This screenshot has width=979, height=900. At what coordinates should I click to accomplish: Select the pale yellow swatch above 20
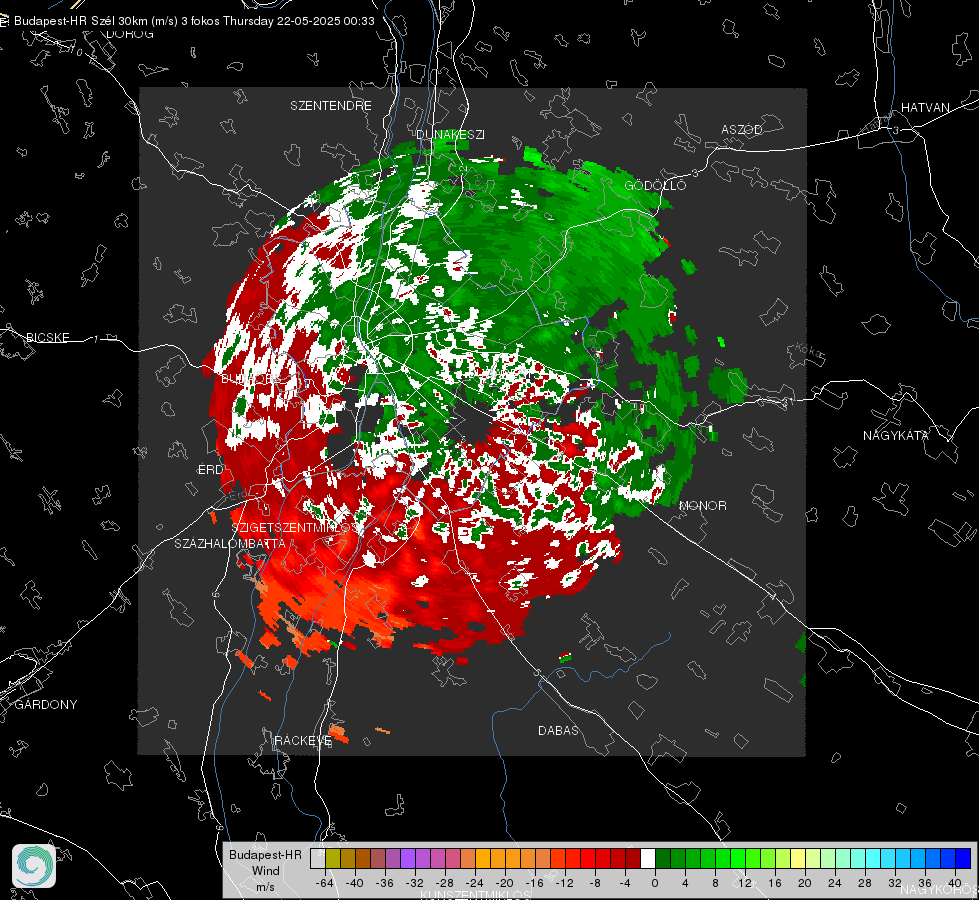(x=798, y=859)
